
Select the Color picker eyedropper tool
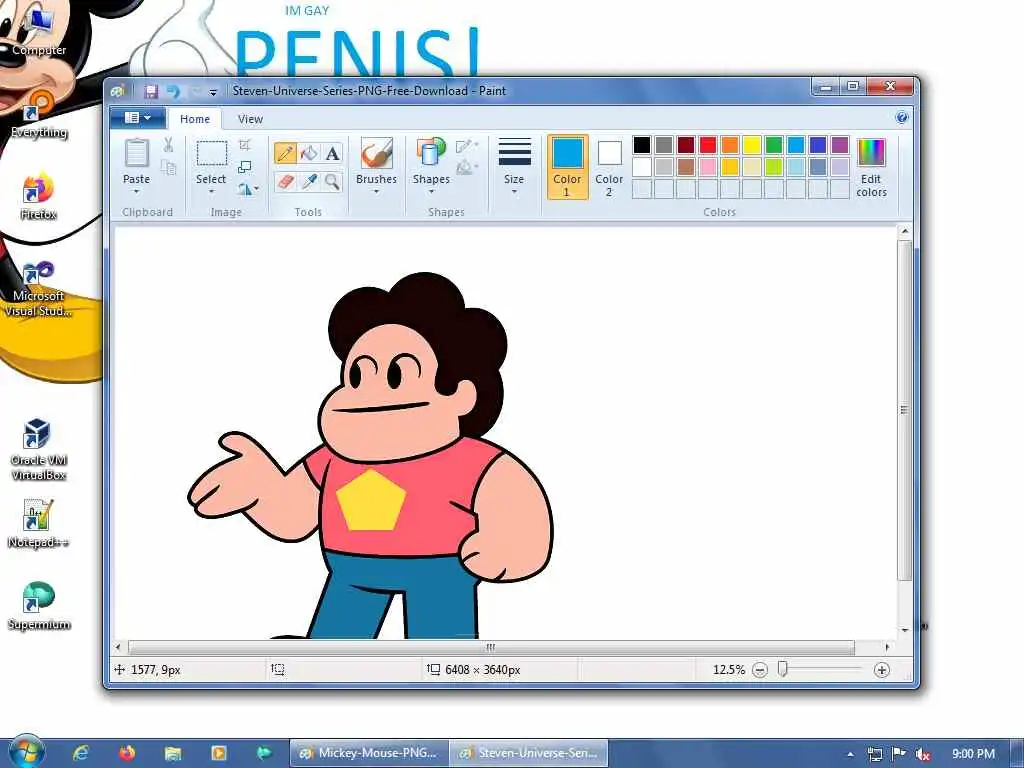click(x=309, y=181)
